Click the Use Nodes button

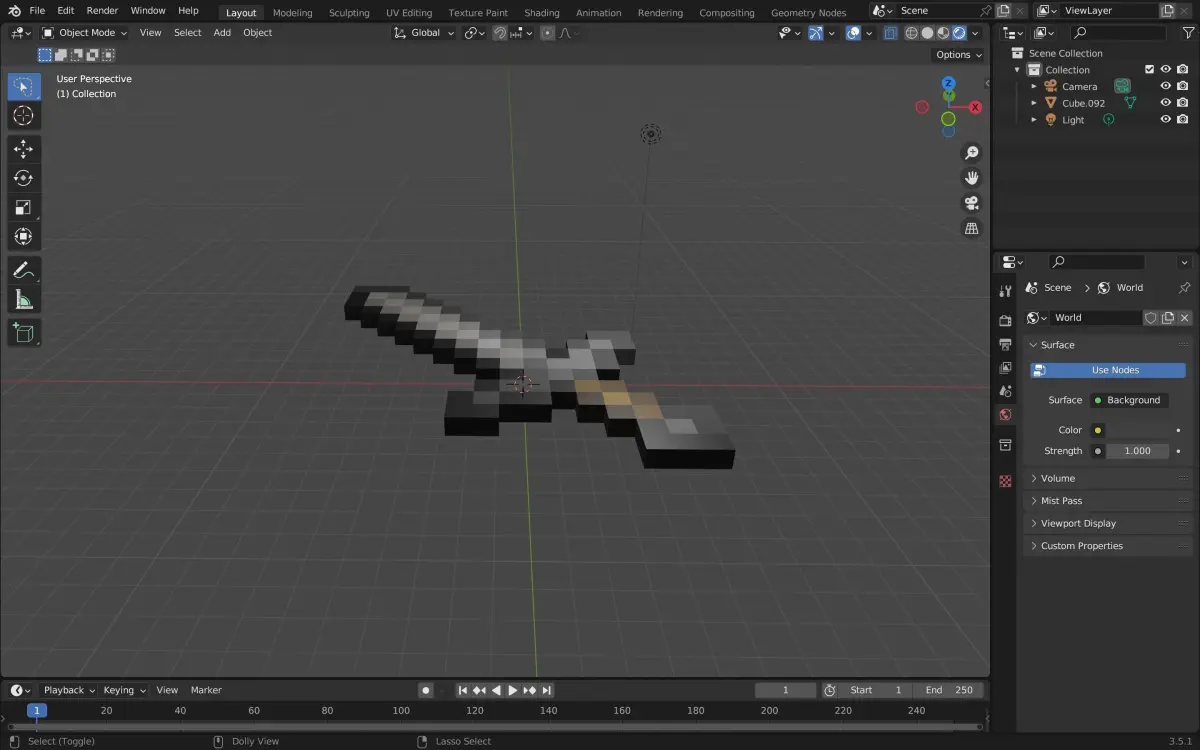tap(1108, 370)
